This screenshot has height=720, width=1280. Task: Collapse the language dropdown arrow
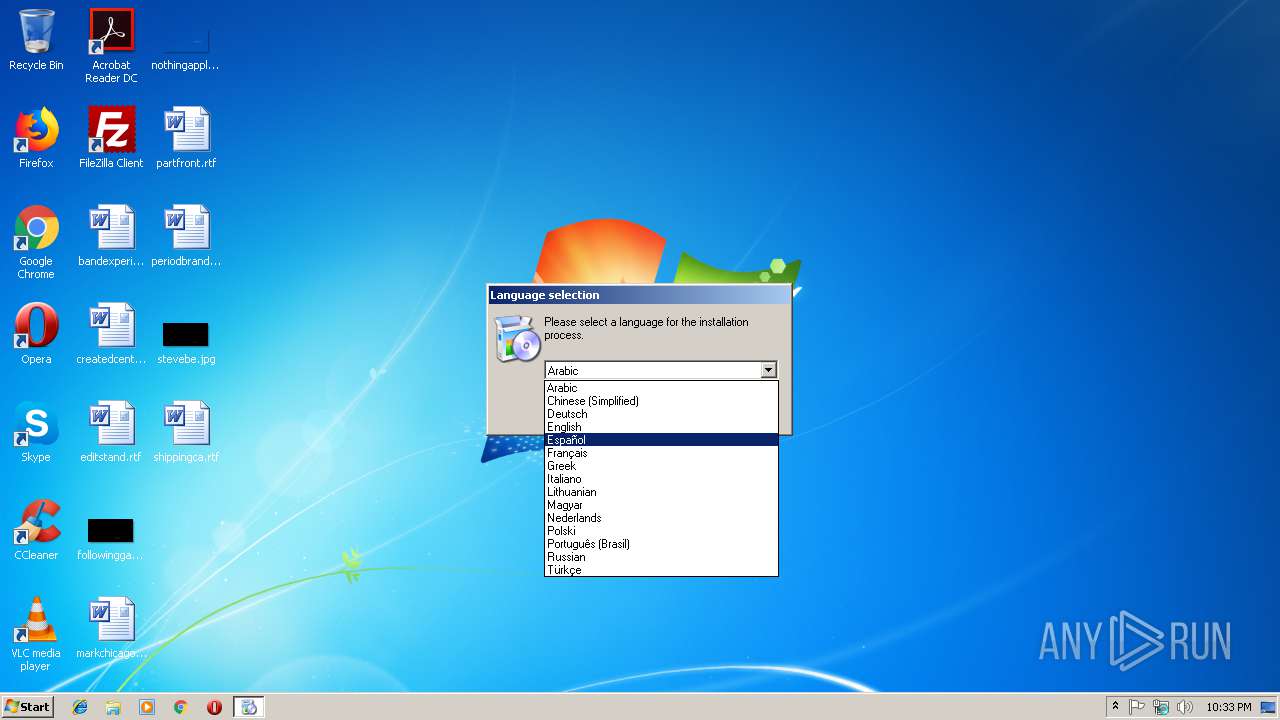tap(768, 370)
